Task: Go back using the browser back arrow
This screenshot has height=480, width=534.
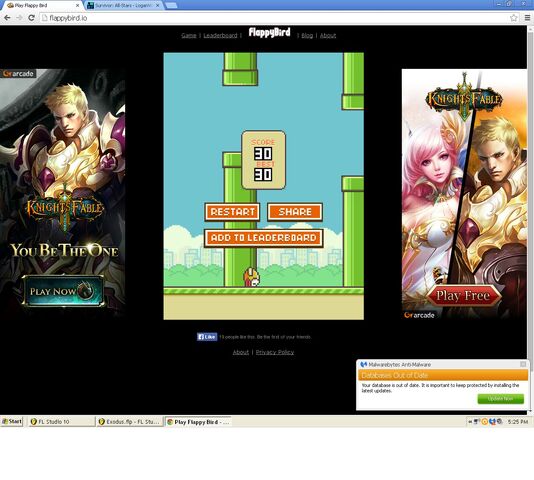Action: click(7, 18)
